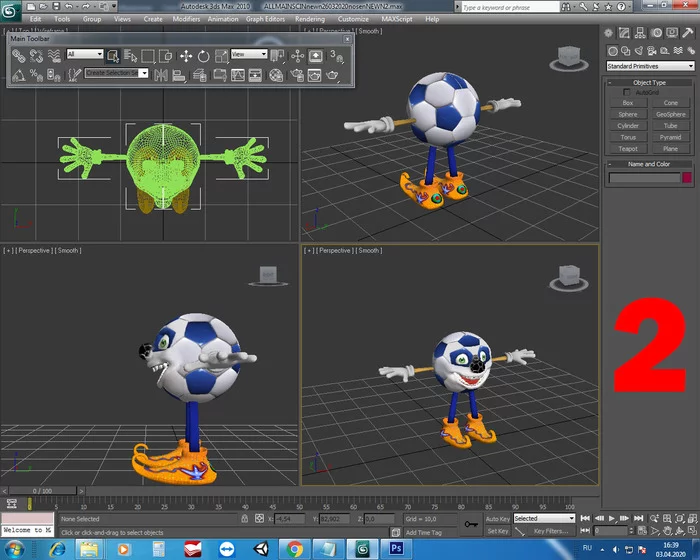Click Edit Named Selection Sets icon
Image resolution: width=700 pixels, height=560 pixels.
point(75,75)
